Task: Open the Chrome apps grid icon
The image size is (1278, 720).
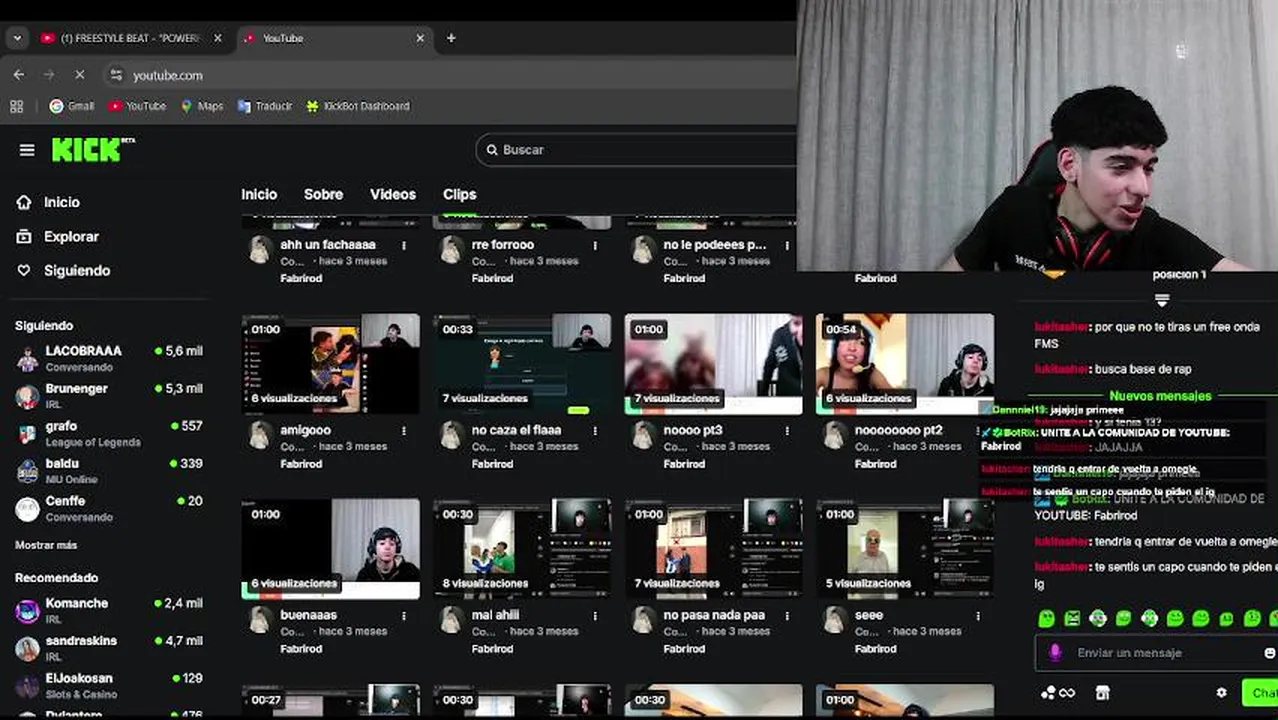Action: tap(16, 106)
